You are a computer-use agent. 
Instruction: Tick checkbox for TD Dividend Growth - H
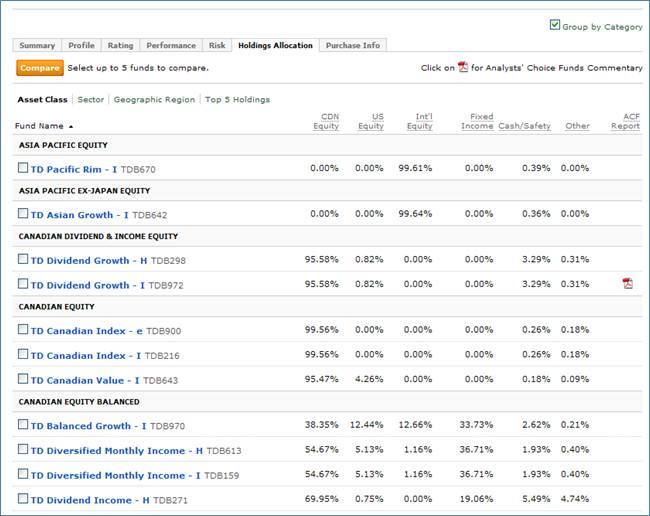pyautogui.click(x=23, y=259)
